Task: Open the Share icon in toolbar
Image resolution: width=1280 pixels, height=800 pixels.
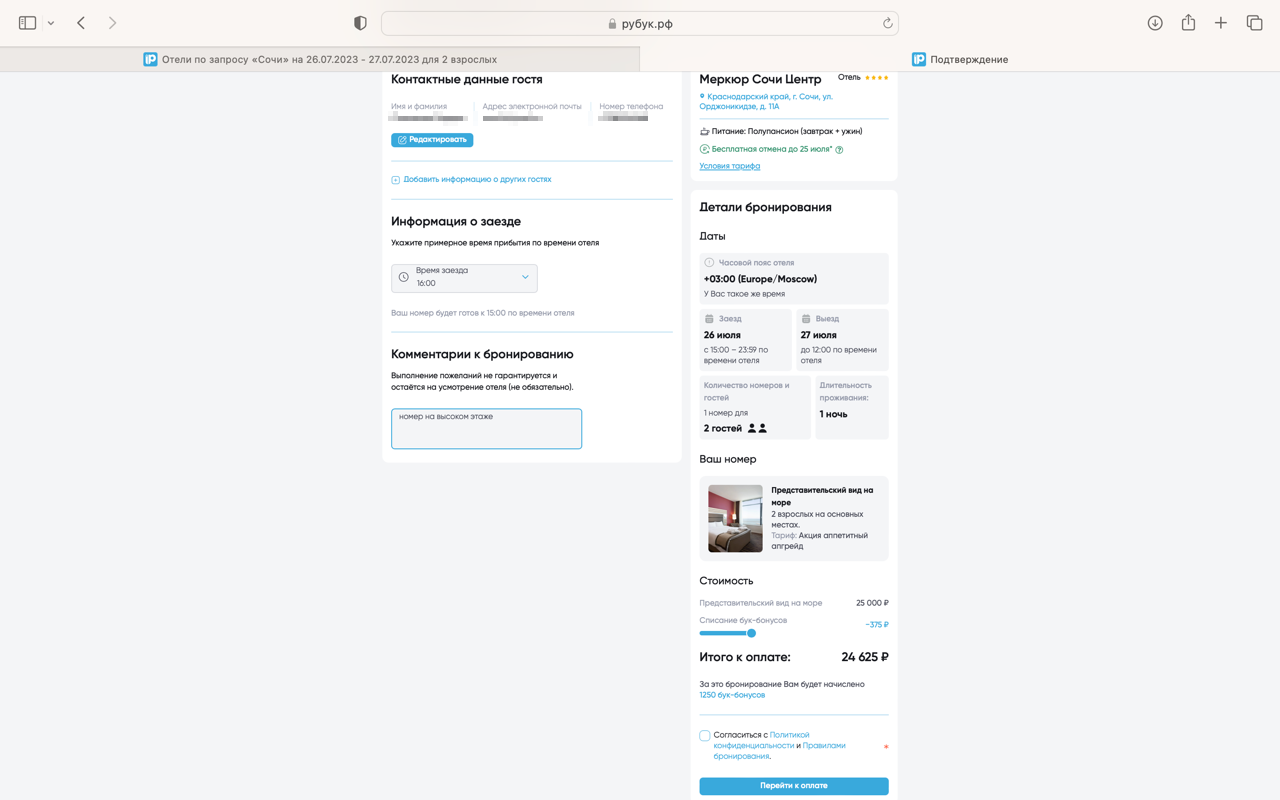Action: pos(1188,22)
